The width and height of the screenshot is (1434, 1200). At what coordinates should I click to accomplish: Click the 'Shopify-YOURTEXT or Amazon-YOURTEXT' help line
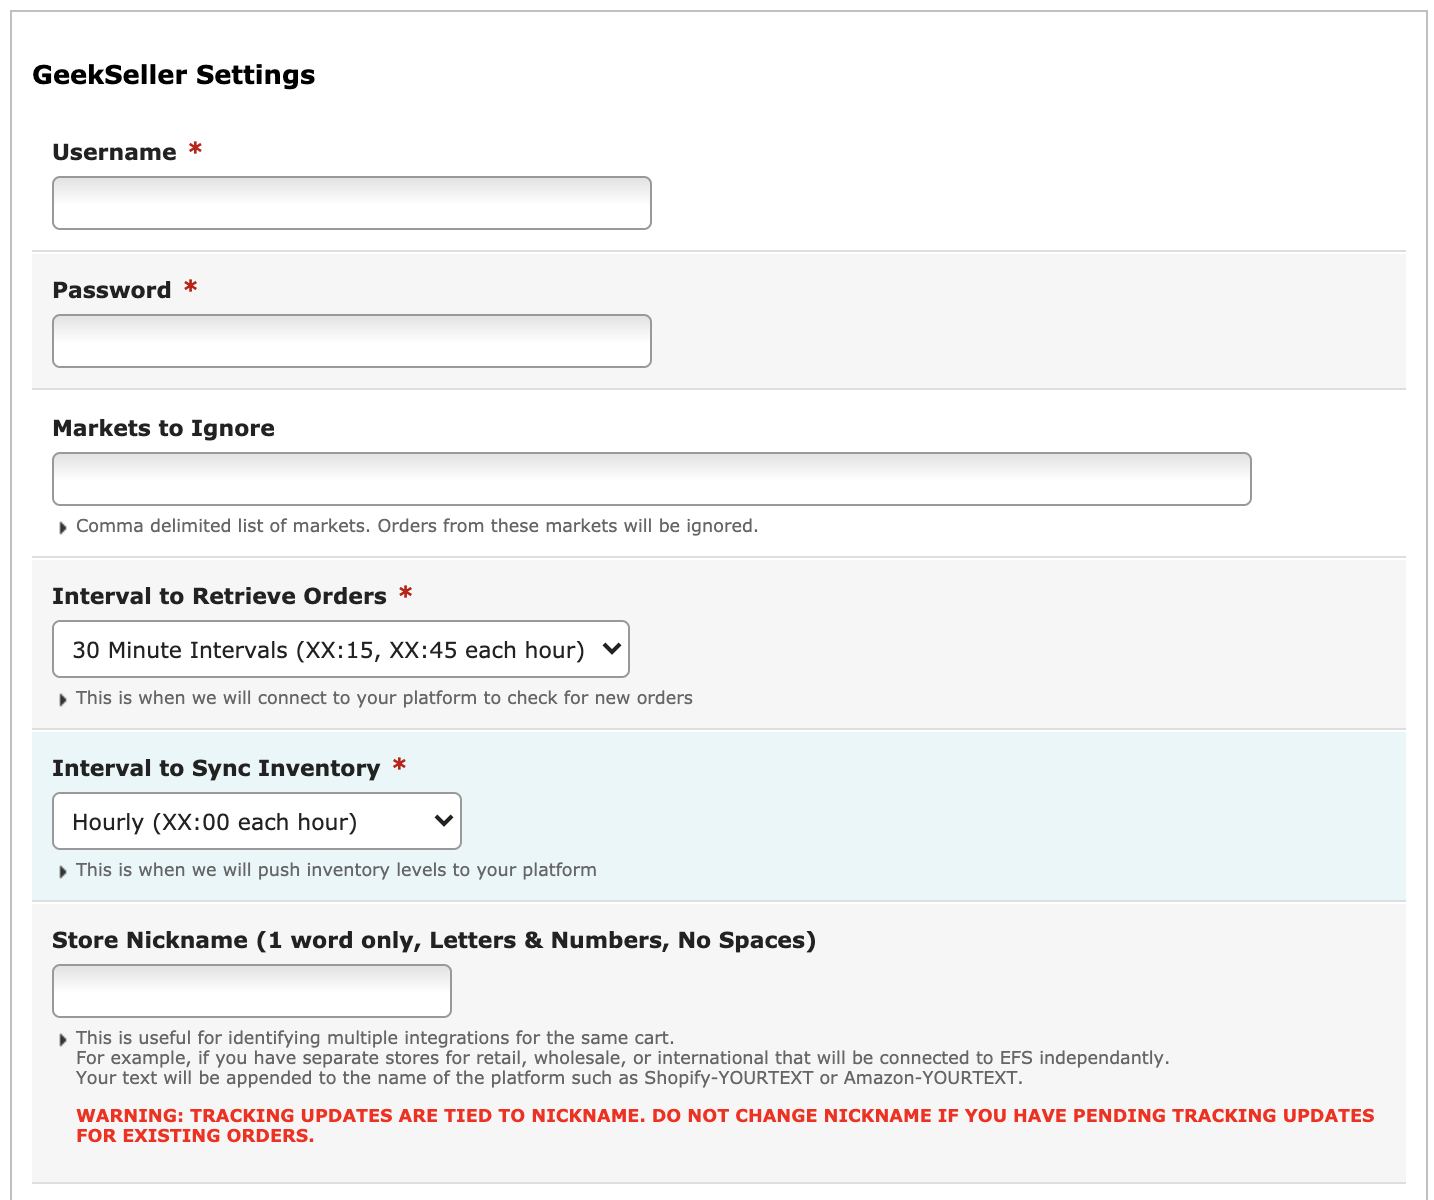point(549,1078)
